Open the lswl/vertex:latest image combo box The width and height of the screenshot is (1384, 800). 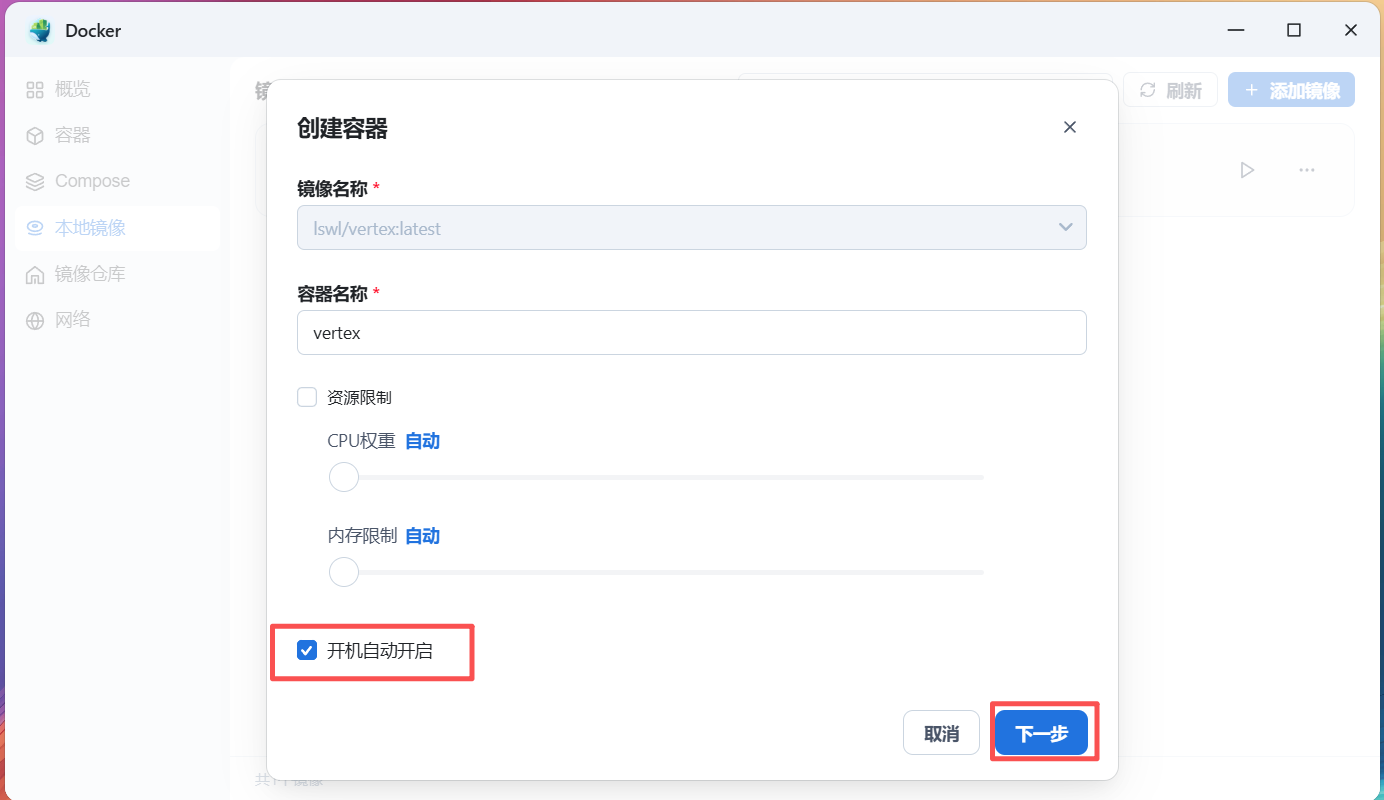click(x=680, y=228)
